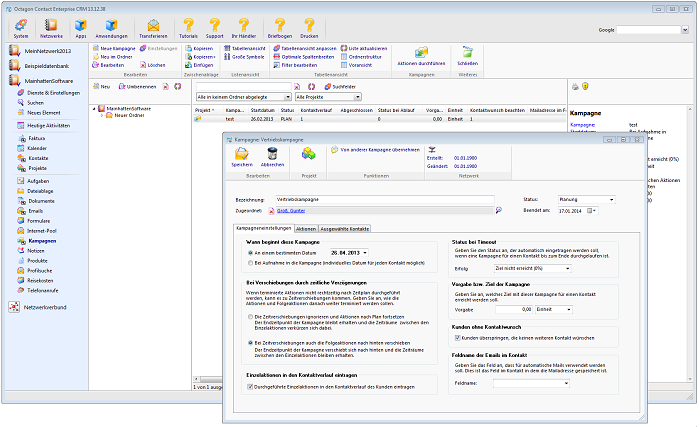Click the Vorgabe 0,00 value field
Screen dimensions: 700x427
tap(514, 310)
